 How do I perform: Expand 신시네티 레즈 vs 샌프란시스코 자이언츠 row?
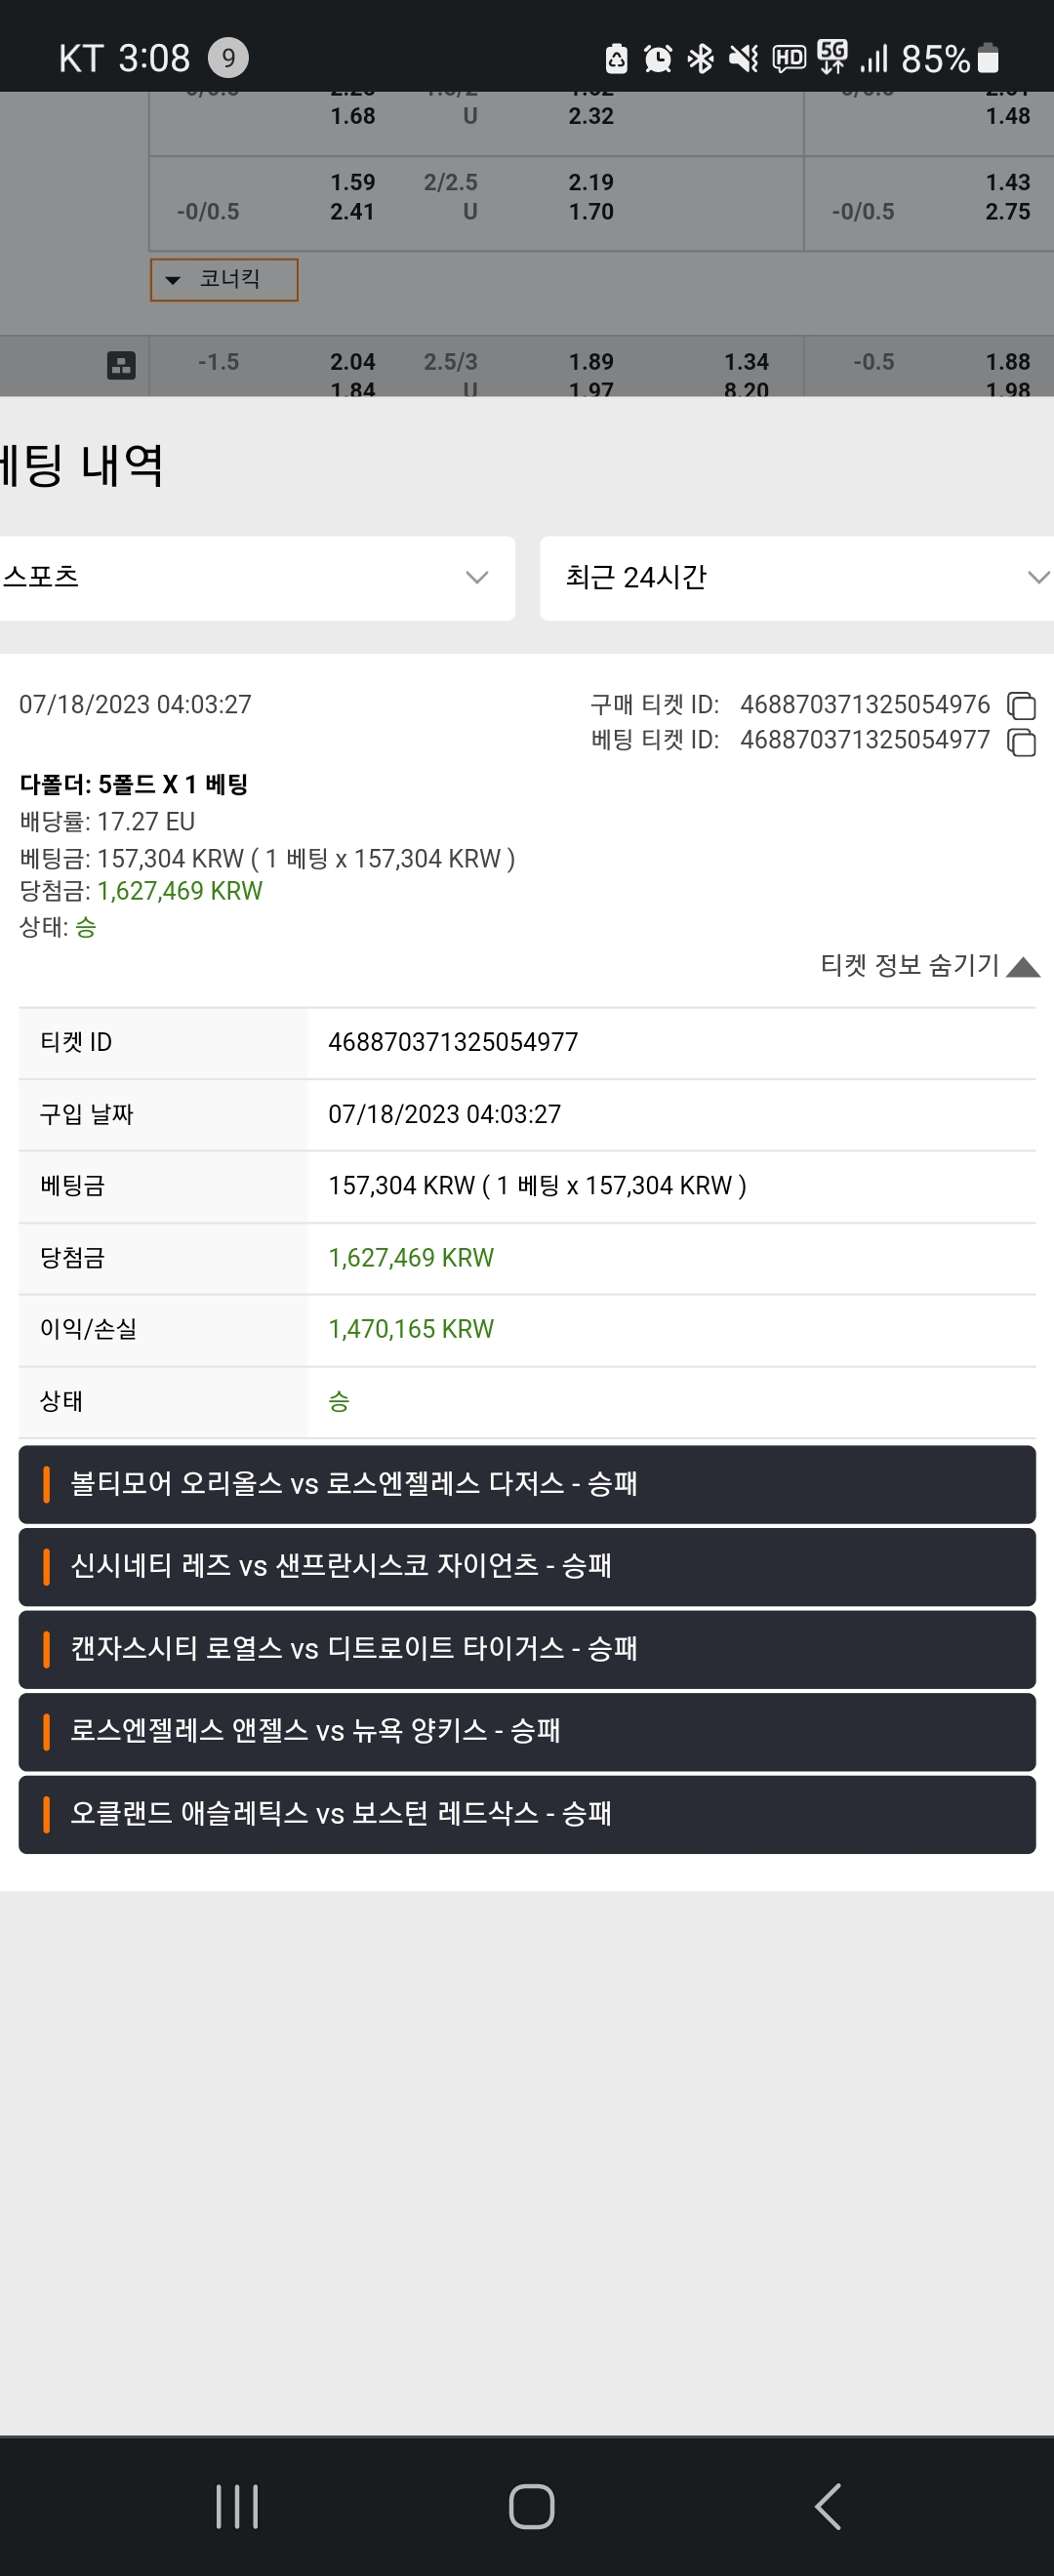[x=527, y=1566]
